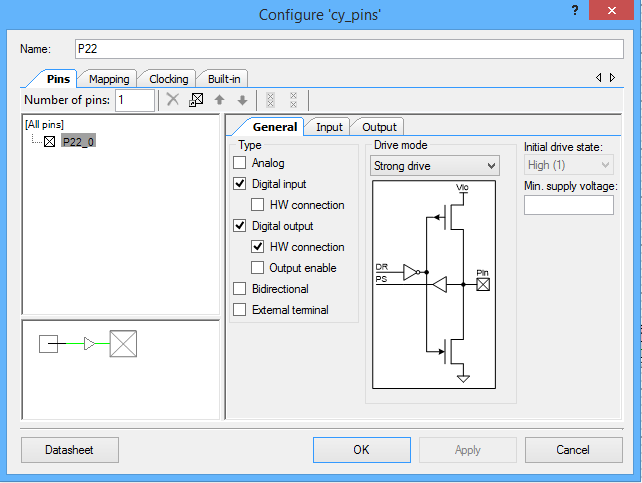Select the [All pins] tree node
642x483 pixels.
click(44, 124)
